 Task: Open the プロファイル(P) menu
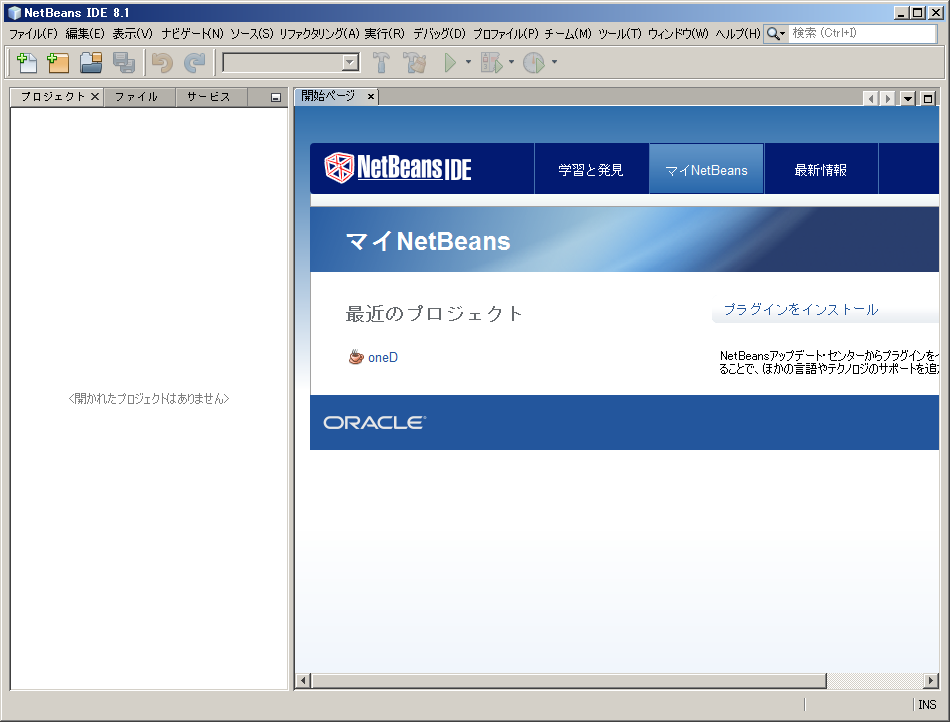click(x=505, y=34)
